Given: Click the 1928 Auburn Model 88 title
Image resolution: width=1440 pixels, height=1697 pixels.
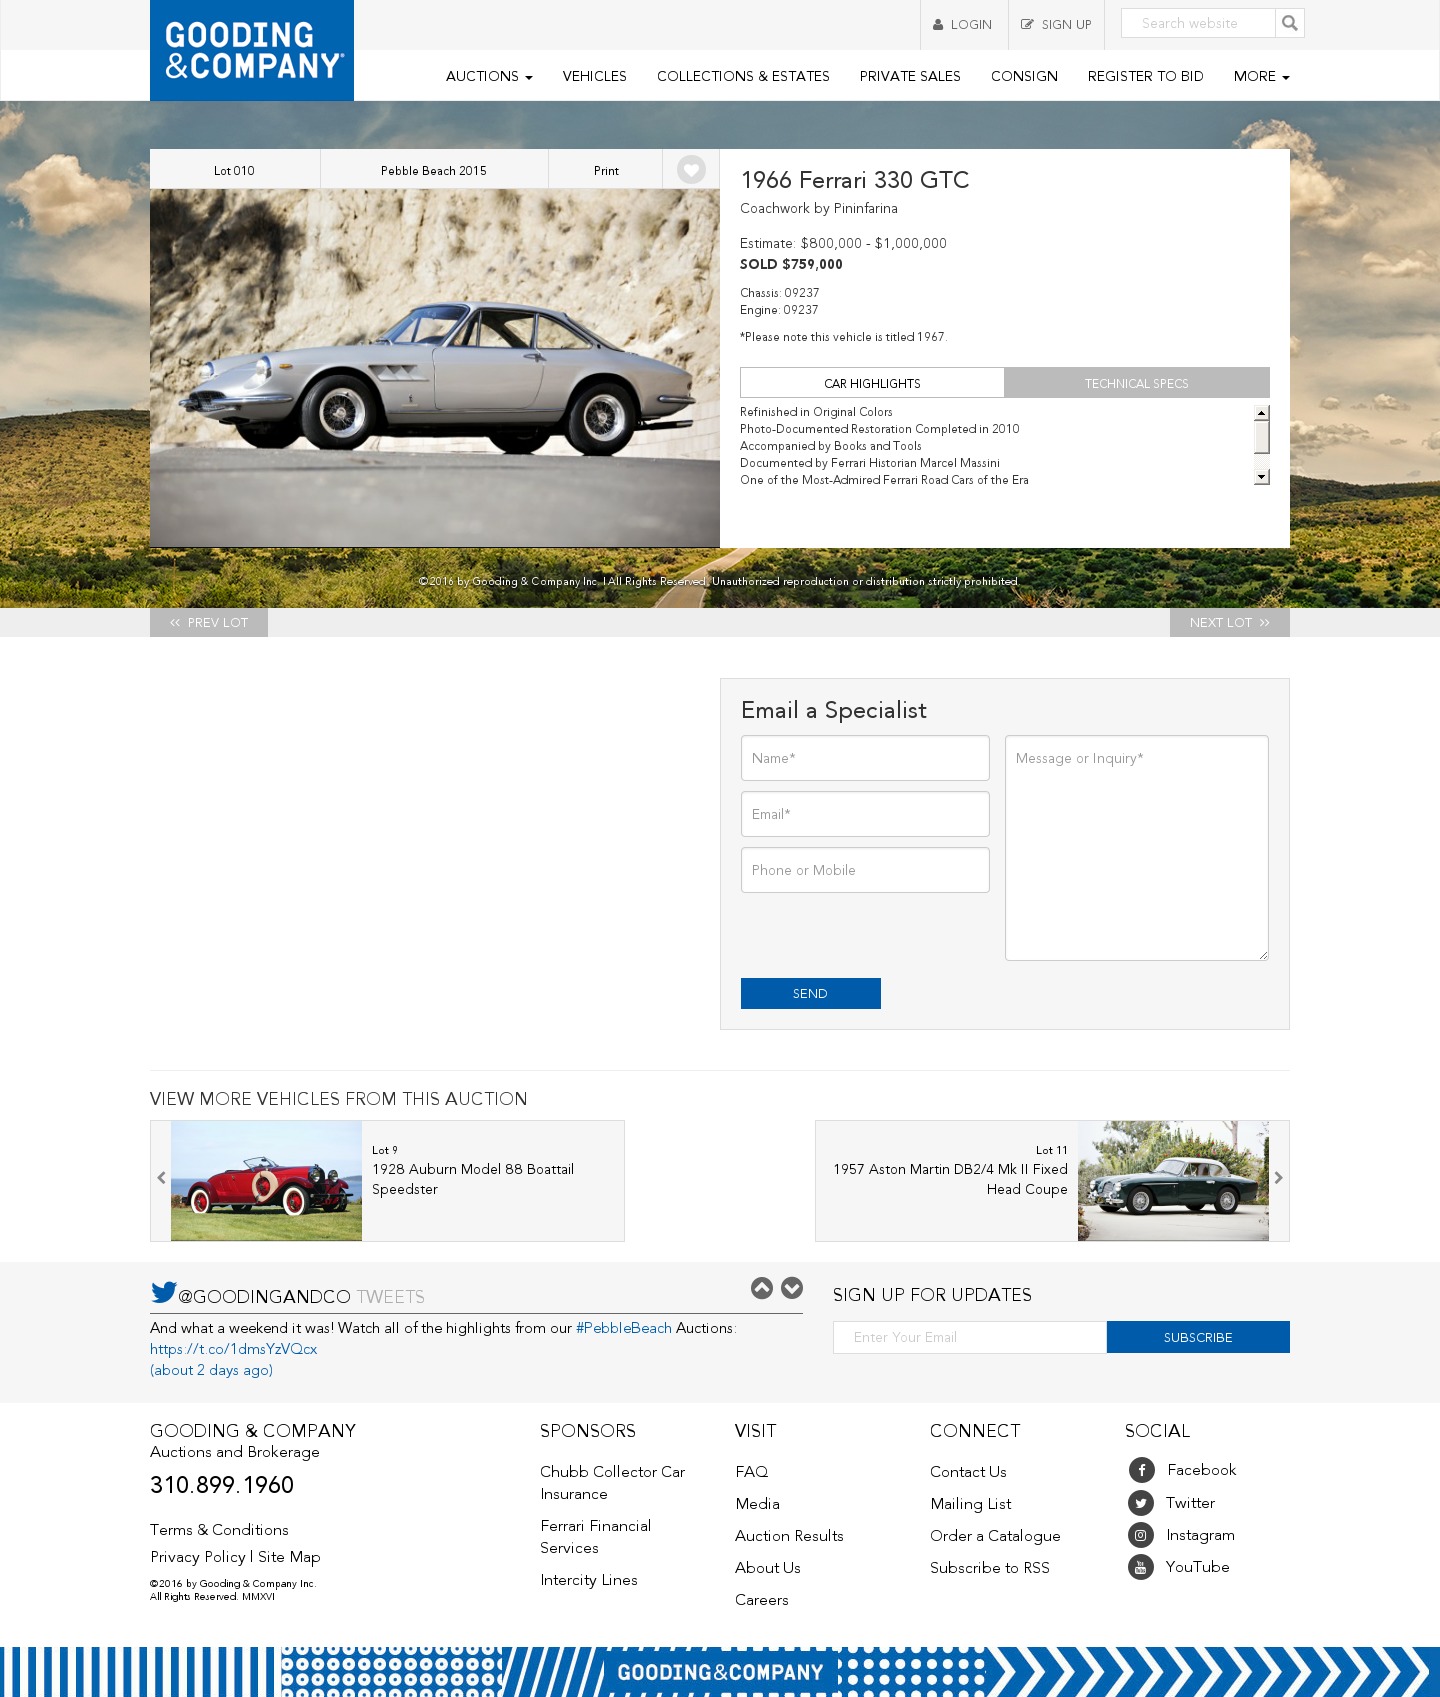Looking at the screenshot, I should coord(473,1179).
